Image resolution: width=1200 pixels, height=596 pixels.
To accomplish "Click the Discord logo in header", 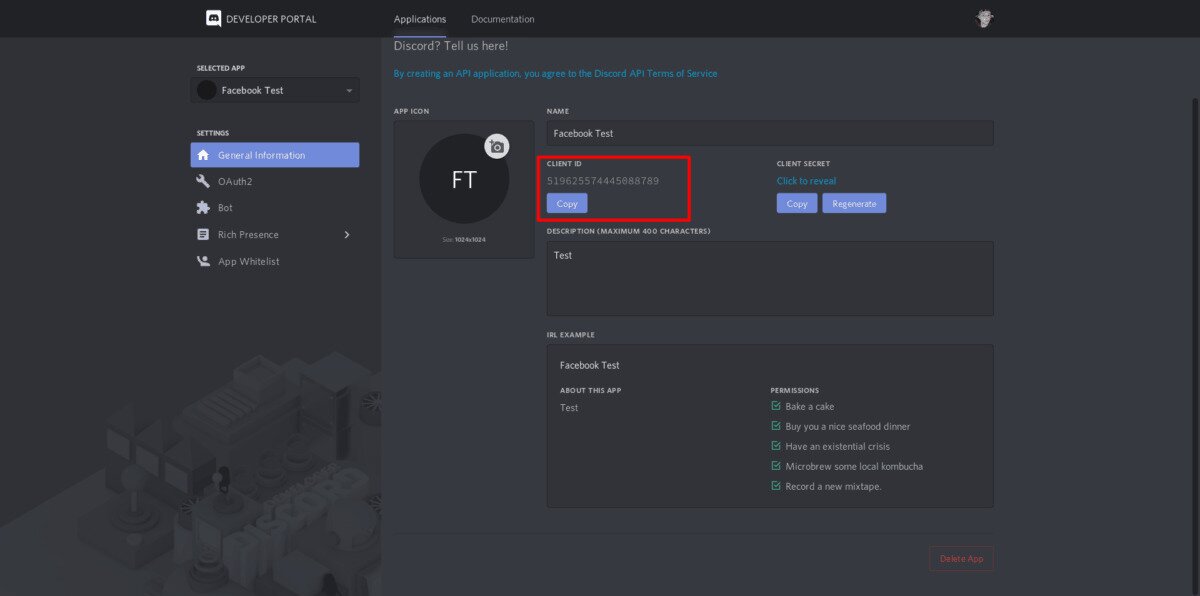I will pyautogui.click(x=213, y=18).
